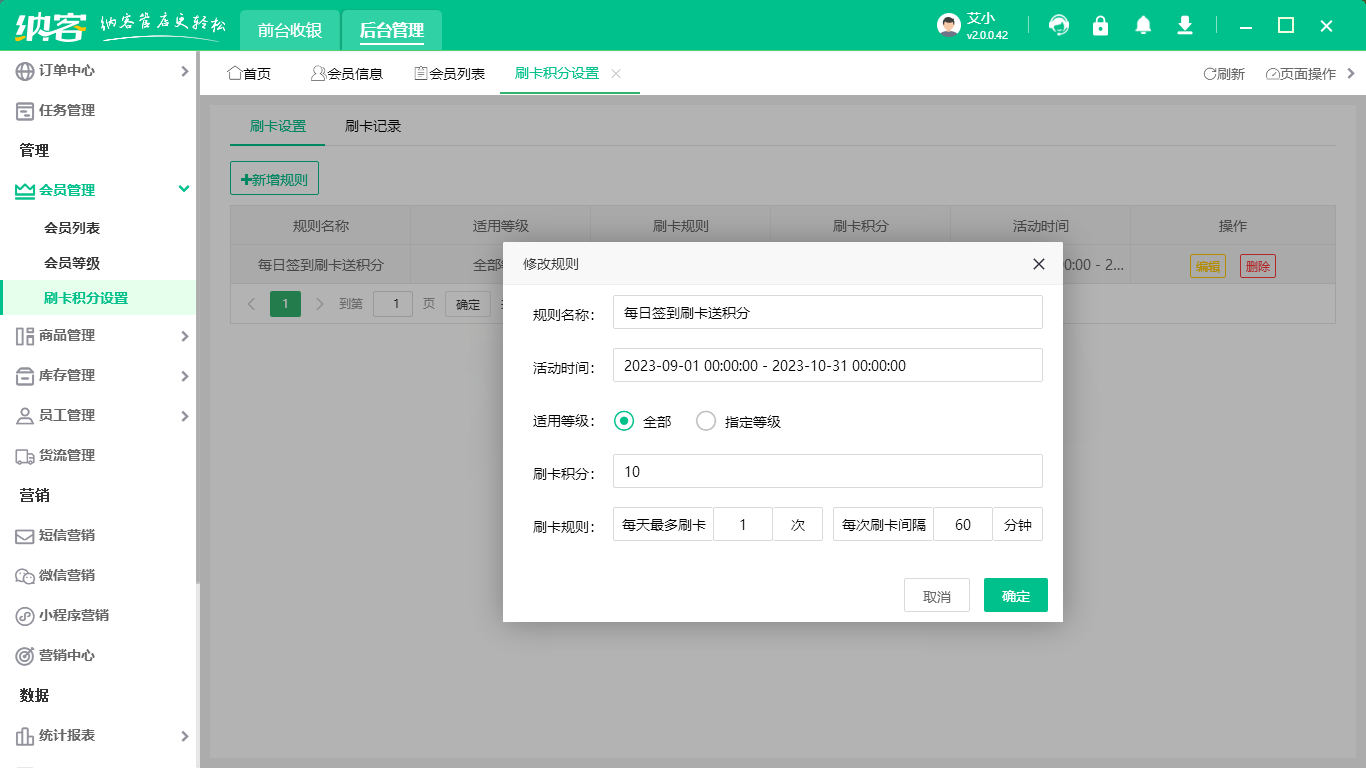1366x768 pixels.
Task: Confirm changes with the 确定 button
Action: coord(1015,595)
